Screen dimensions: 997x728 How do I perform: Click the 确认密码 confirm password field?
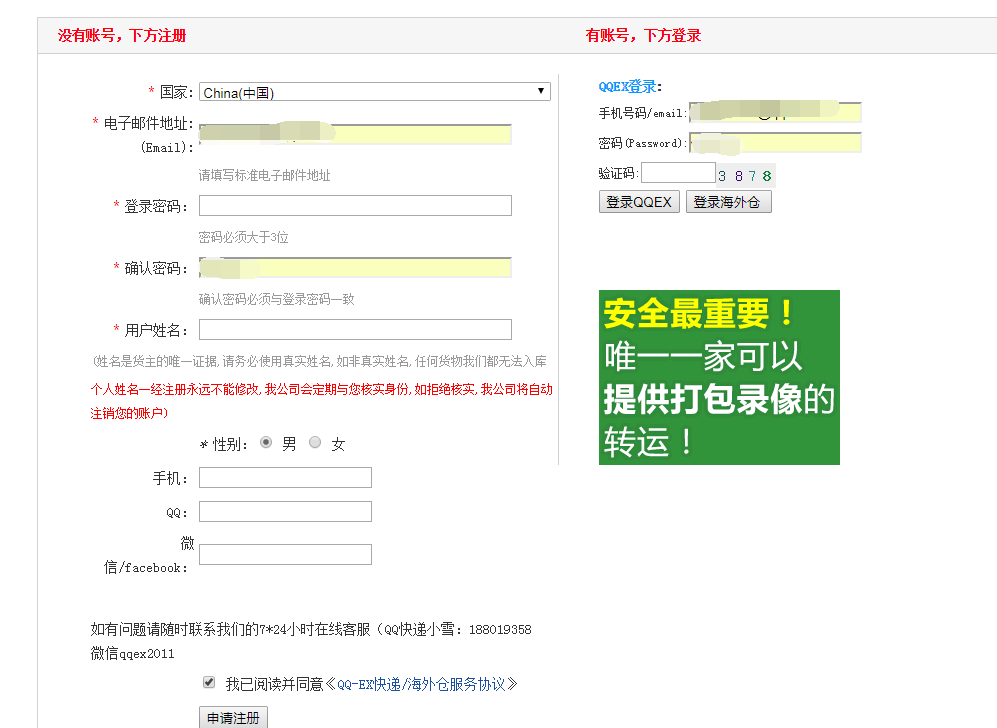point(355,268)
